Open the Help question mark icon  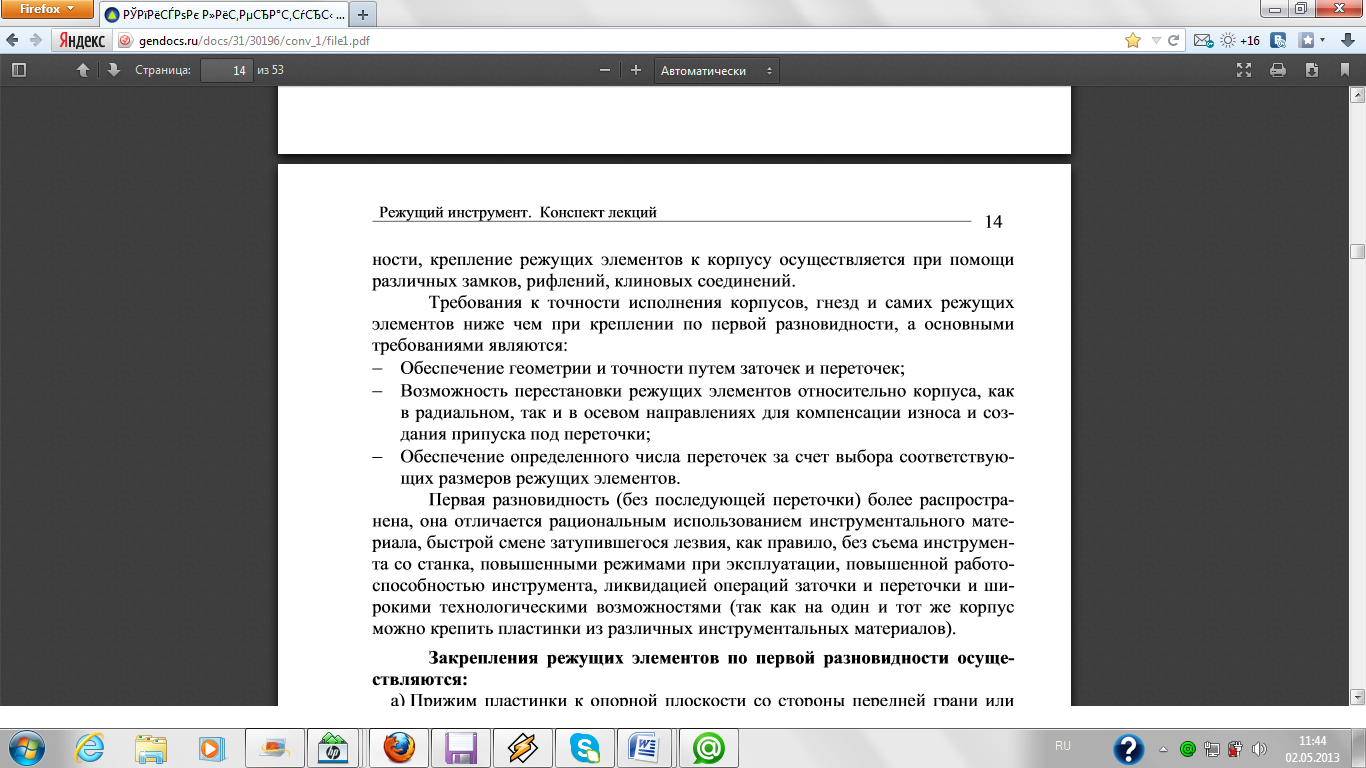tap(1128, 748)
